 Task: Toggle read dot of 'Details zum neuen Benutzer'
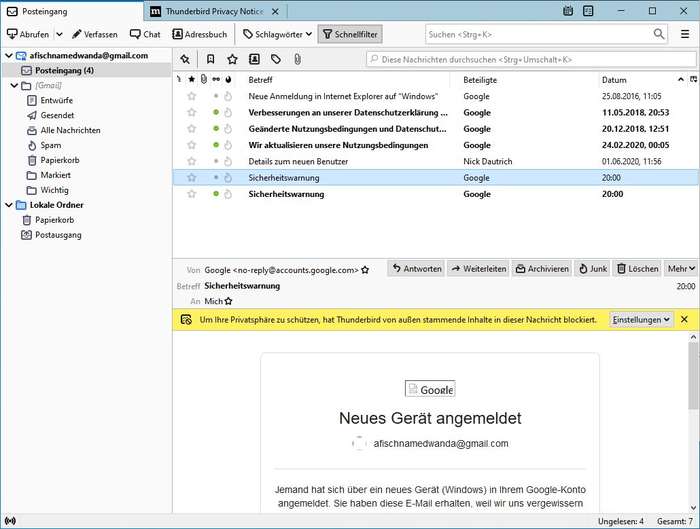click(216, 161)
